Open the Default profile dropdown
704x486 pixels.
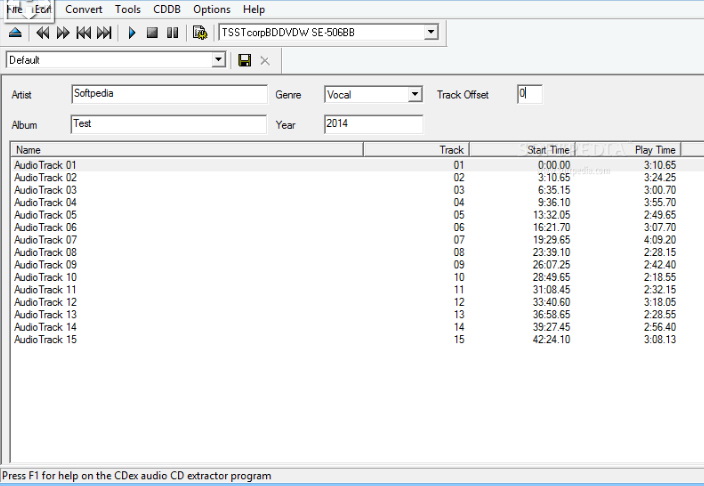tap(220, 60)
